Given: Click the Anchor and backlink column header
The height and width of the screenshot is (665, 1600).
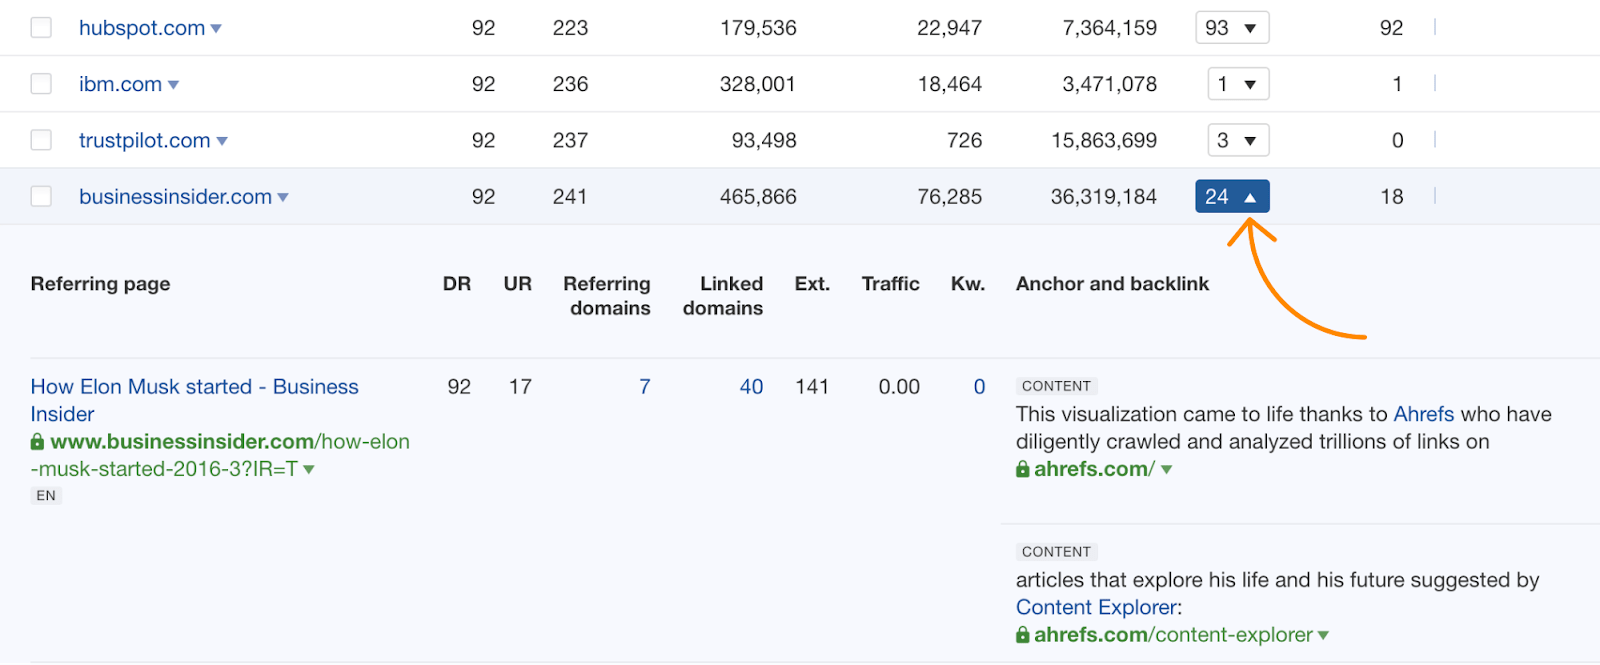Looking at the screenshot, I should [x=1112, y=284].
